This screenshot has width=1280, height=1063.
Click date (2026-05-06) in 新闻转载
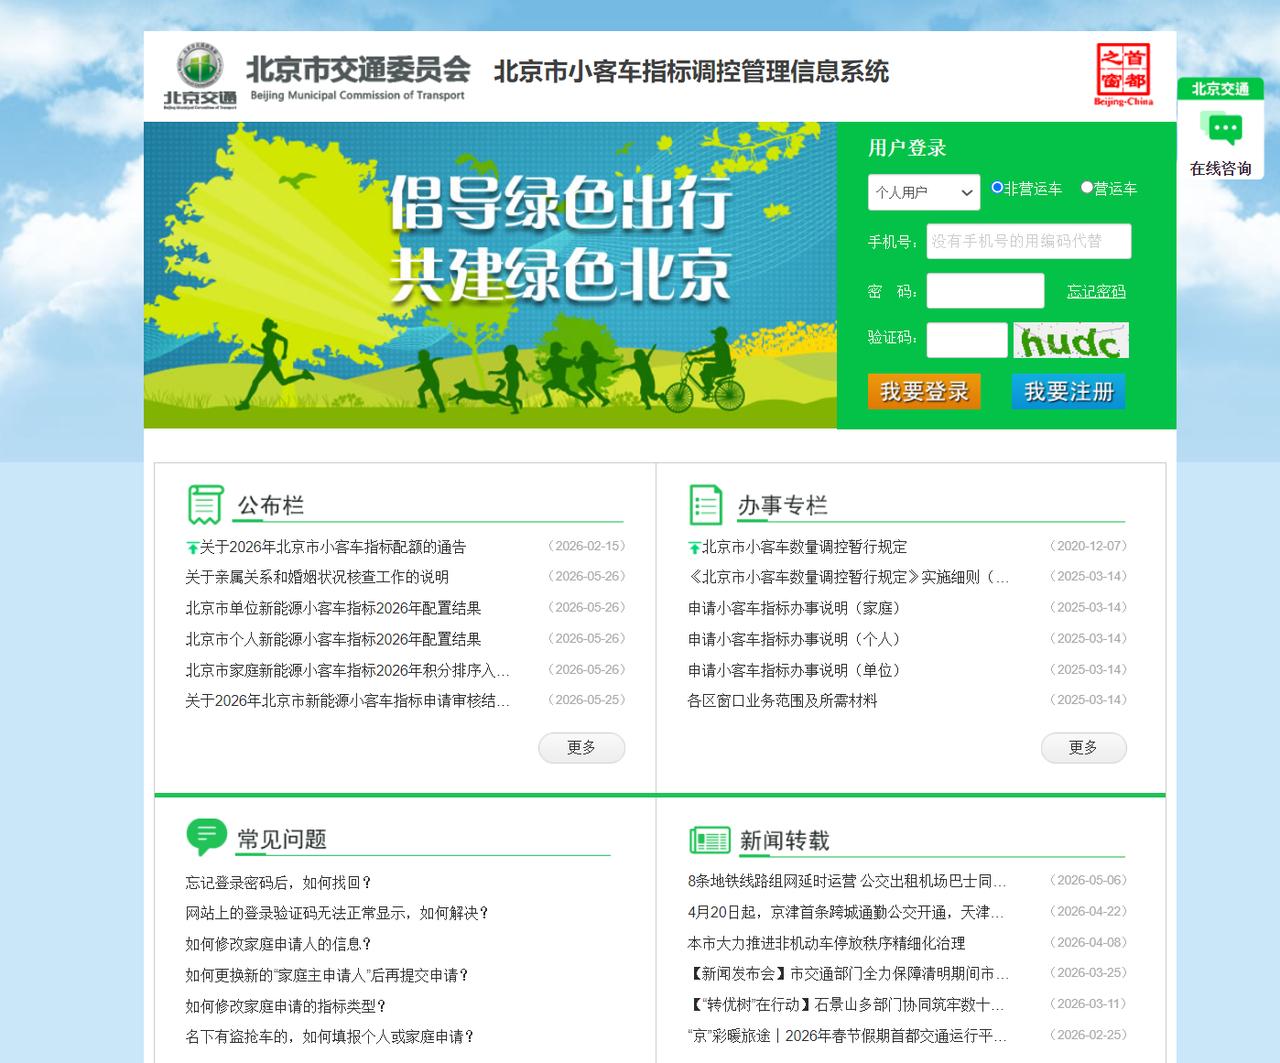1088,880
